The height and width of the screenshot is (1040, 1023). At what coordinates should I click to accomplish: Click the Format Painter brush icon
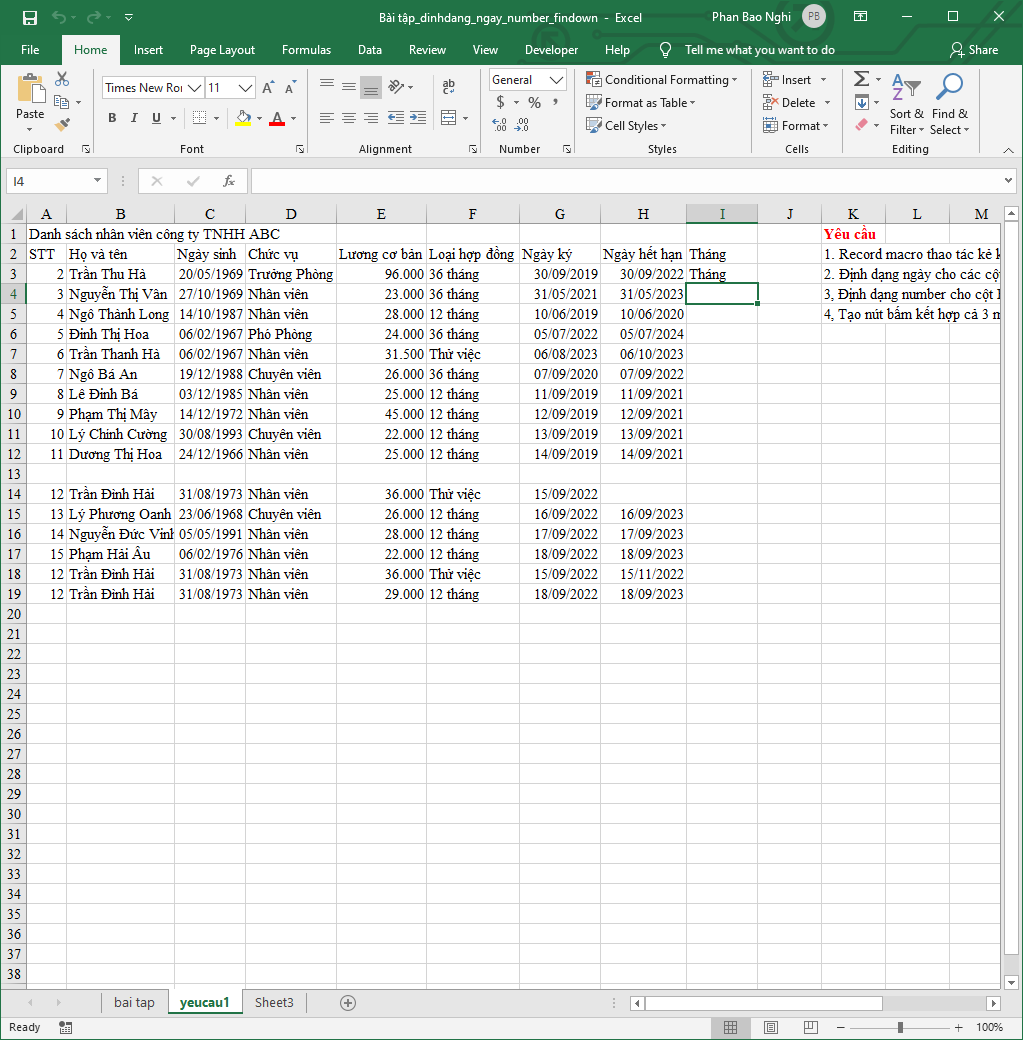coord(63,125)
